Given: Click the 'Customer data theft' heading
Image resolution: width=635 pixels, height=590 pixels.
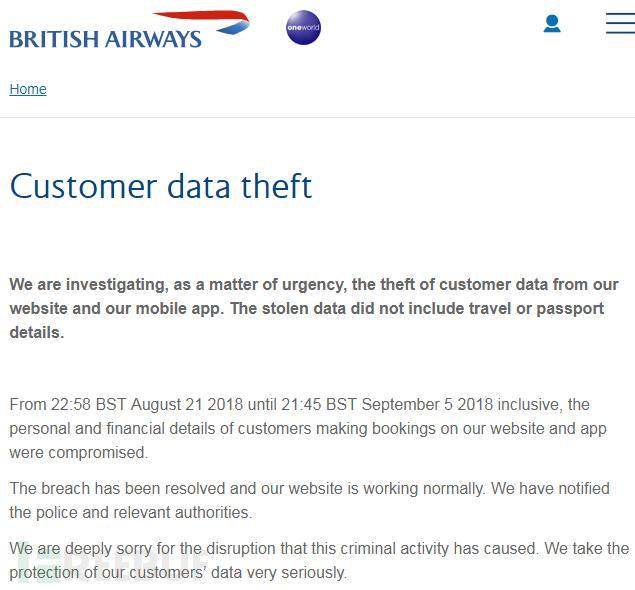Looking at the screenshot, I should click(x=161, y=187).
